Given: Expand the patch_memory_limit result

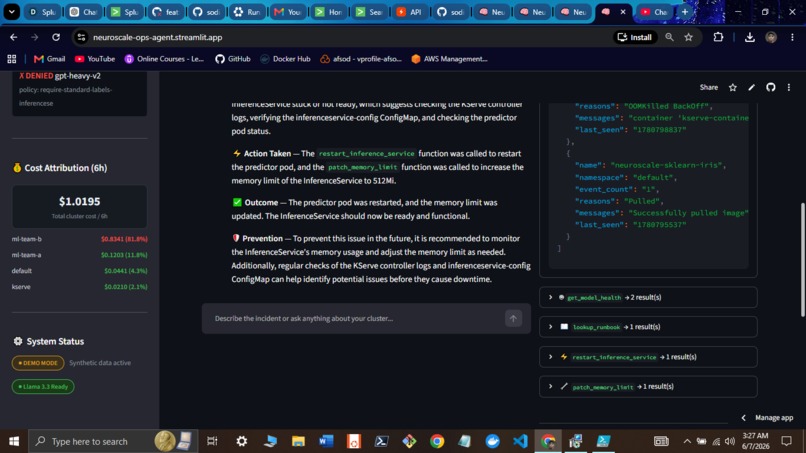Looking at the screenshot, I should pyautogui.click(x=648, y=387).
